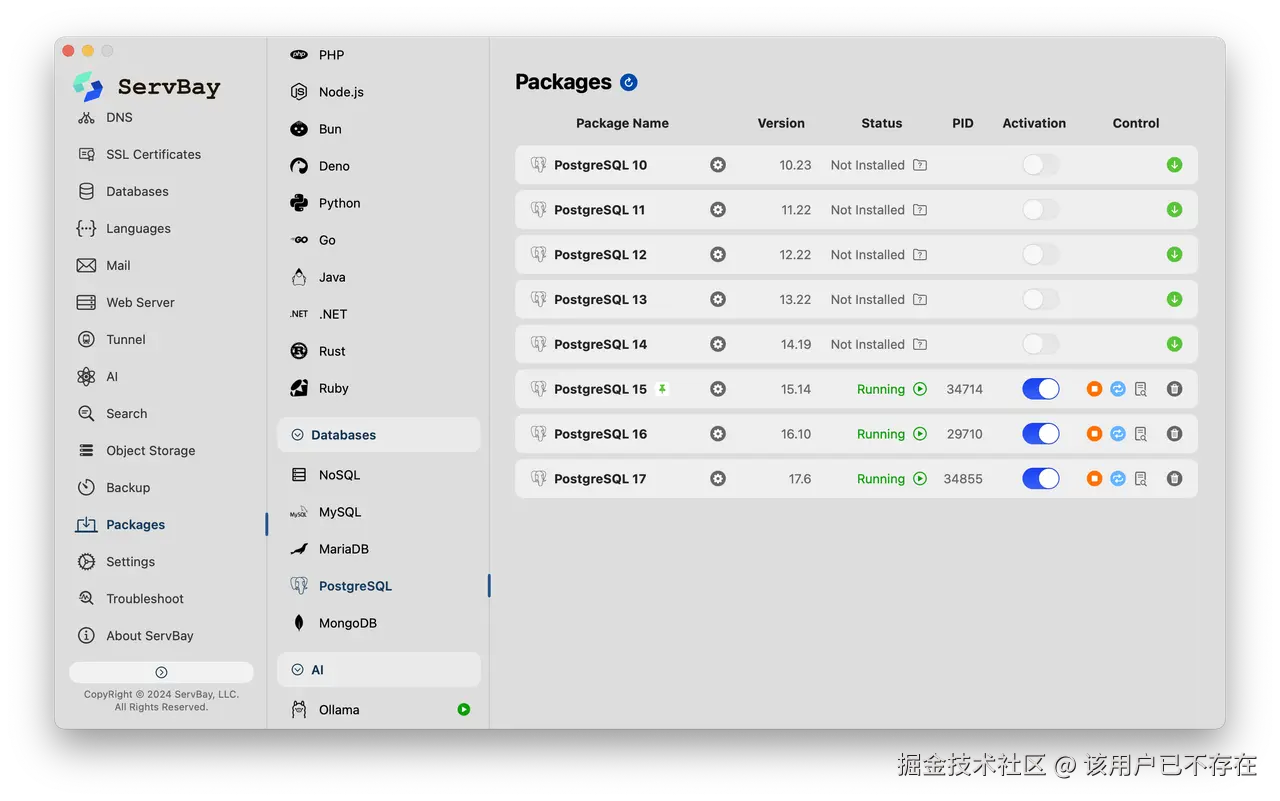The image size is (1280, 801).
Task: Download PostgreSQL 11 with green arrow icon
Action: tap(1174, 210)
